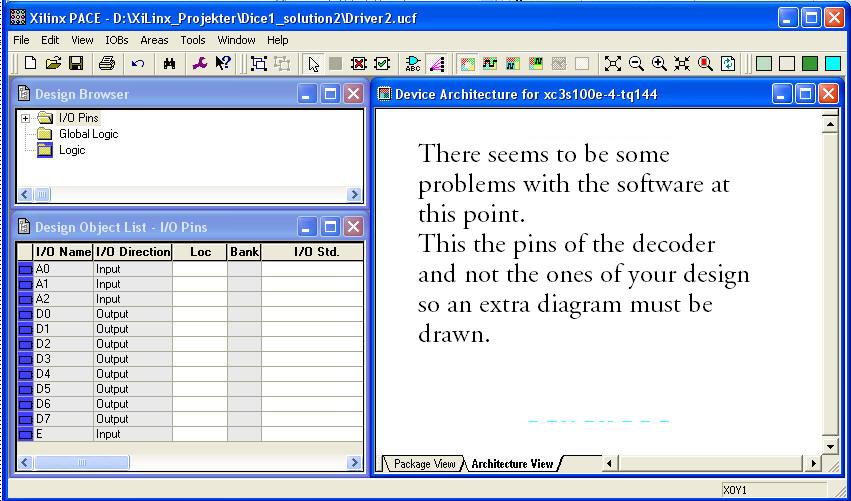Click the zoom-to-fit expanding arrows icon
The width and height of the screenshot is (851, 501).
(613, 64)
